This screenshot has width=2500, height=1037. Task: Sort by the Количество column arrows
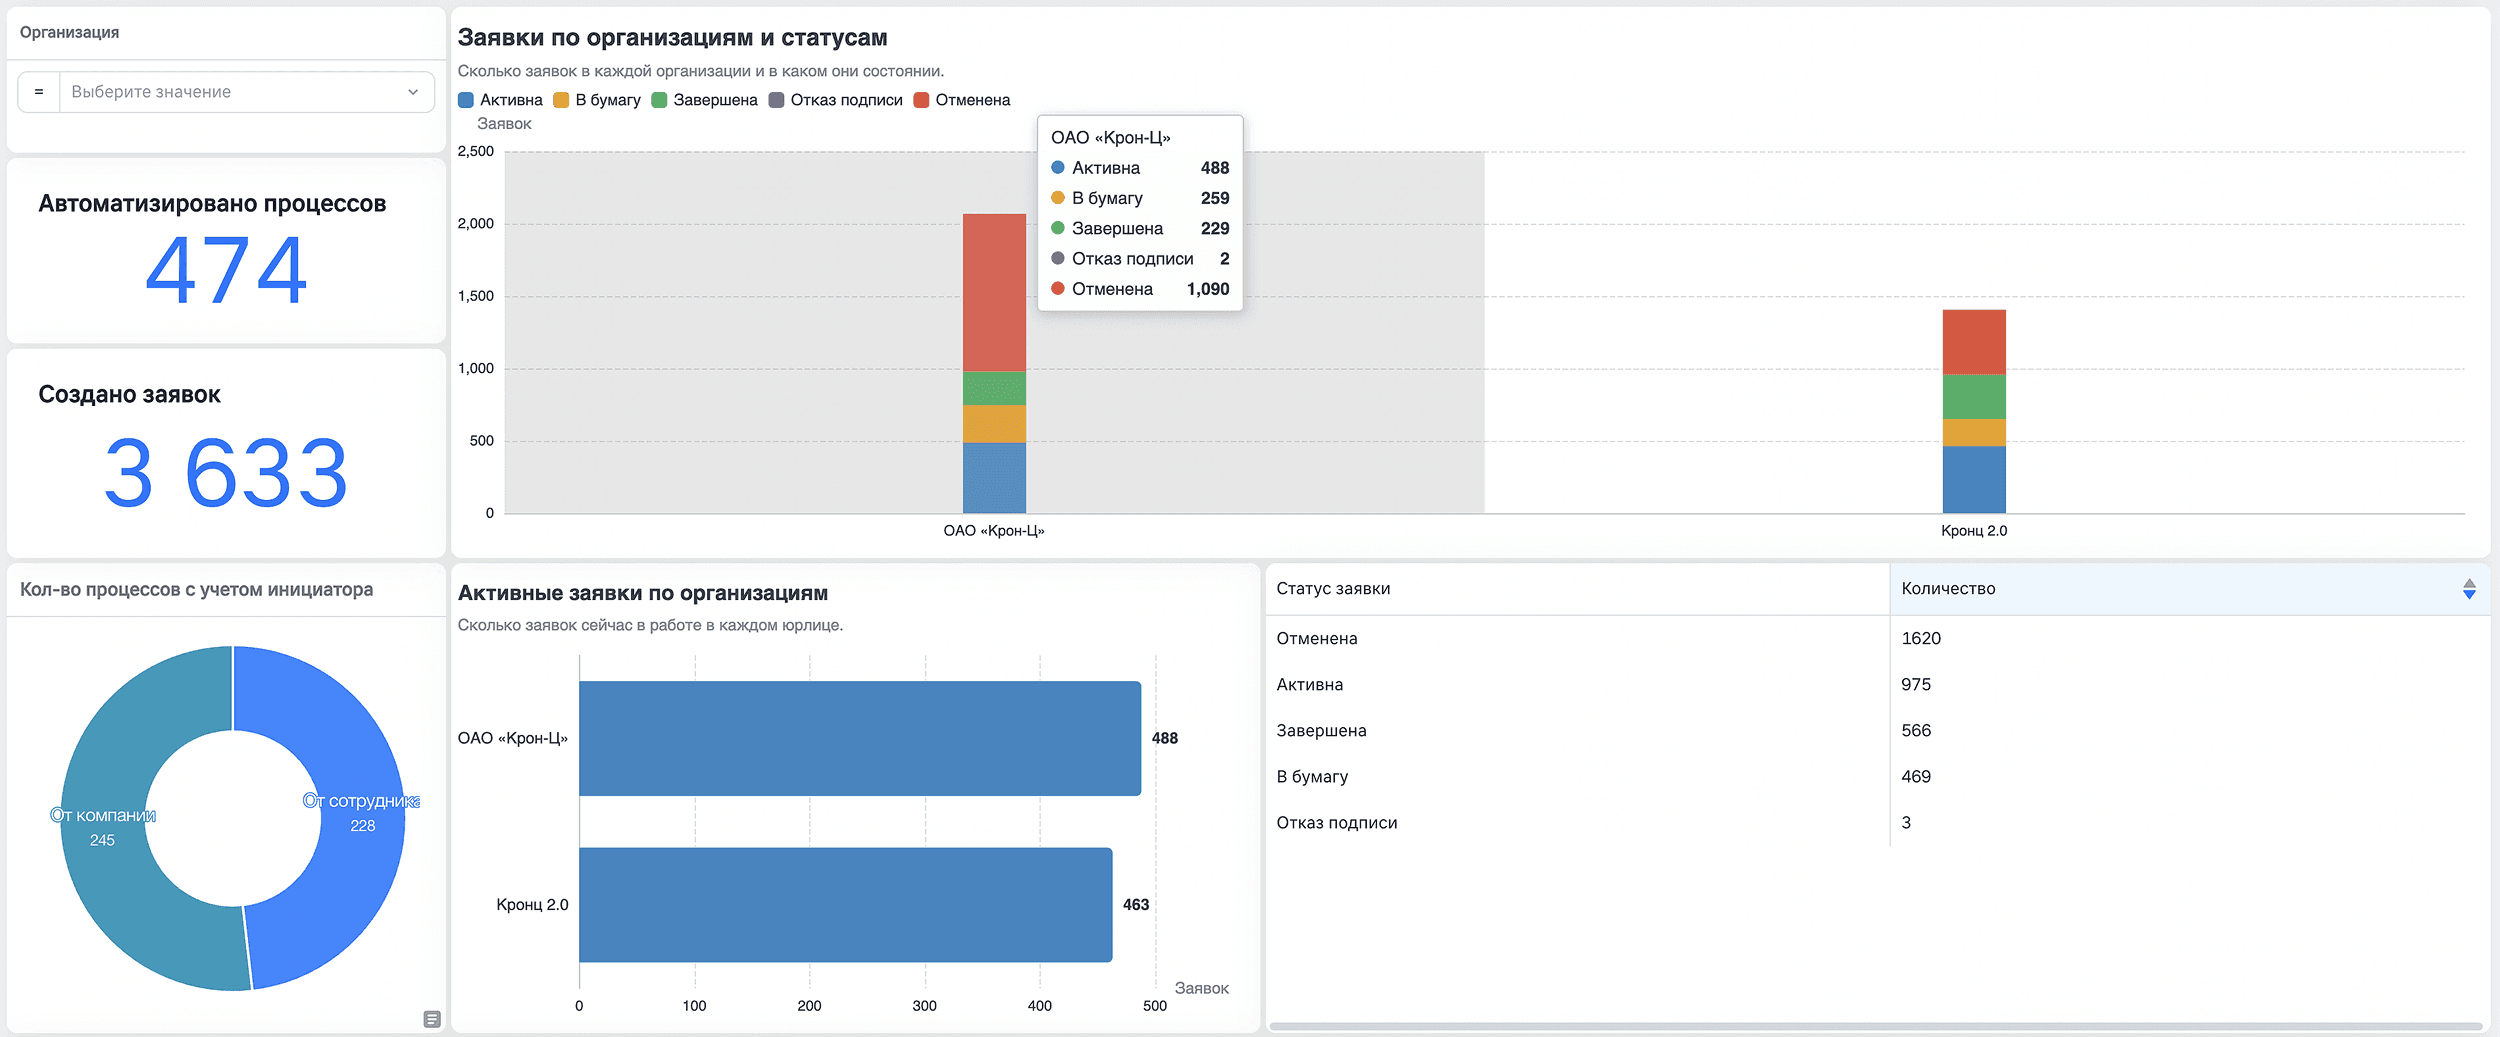[x=2469, y=589]
